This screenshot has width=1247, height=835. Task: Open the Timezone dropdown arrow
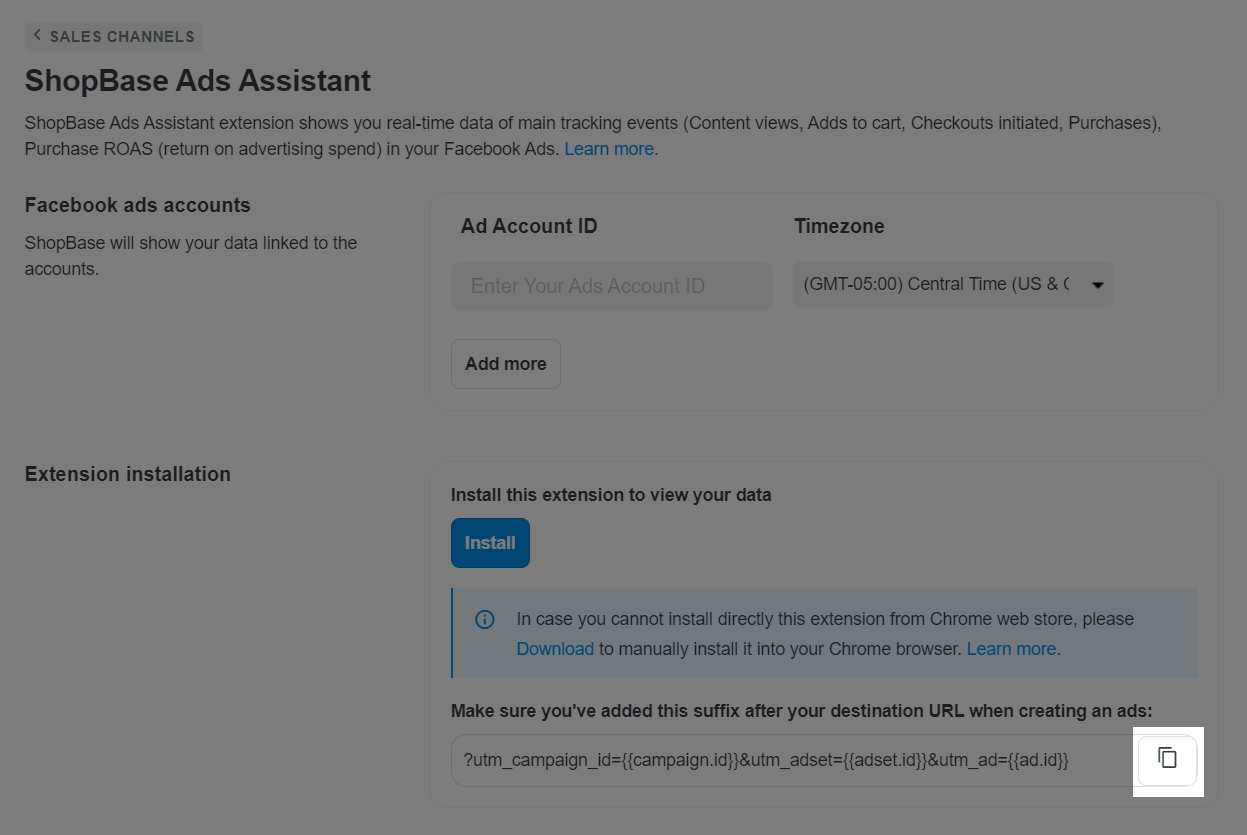tap(1097, 285)
